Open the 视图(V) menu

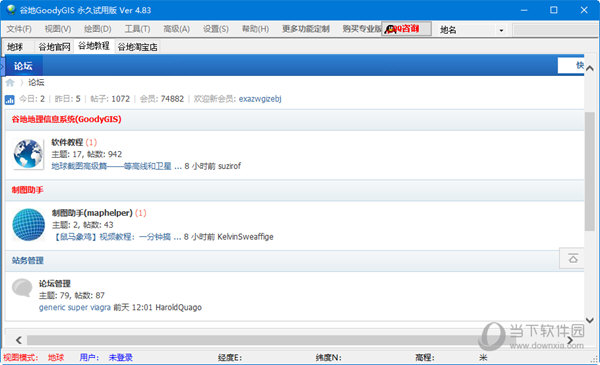coord(58,29)
